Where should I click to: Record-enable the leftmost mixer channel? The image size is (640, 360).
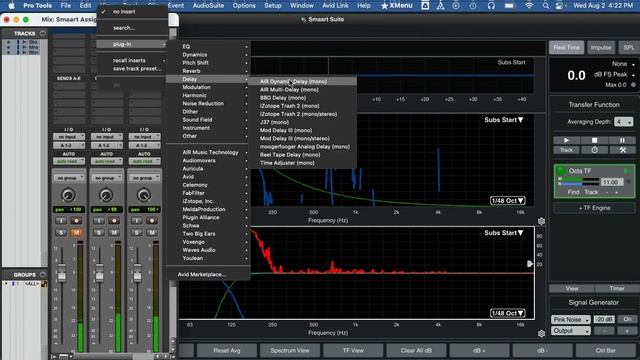point(76,221)
